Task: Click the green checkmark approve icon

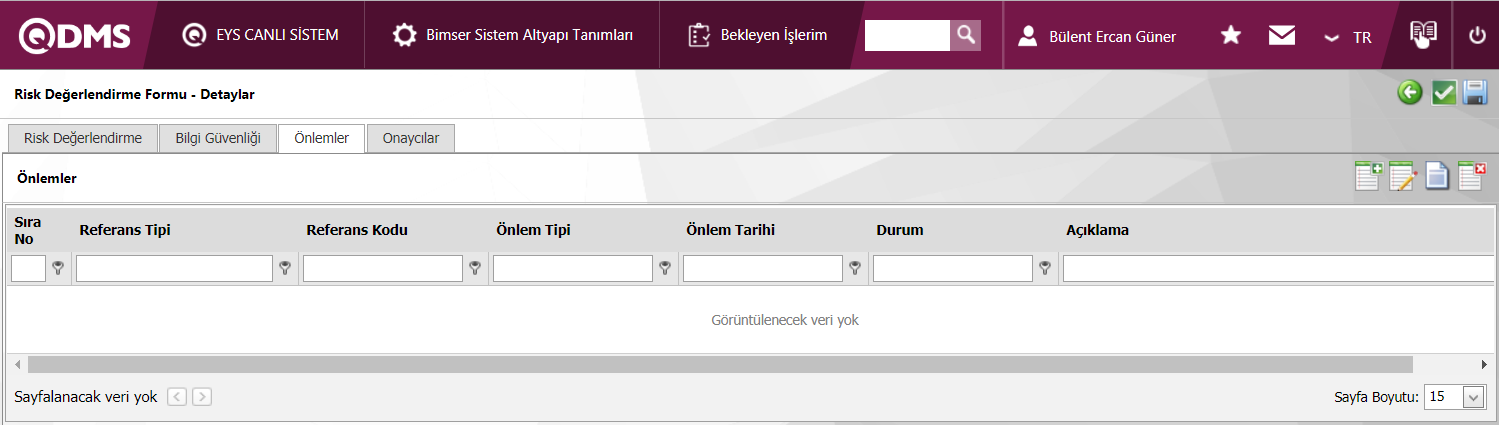Action: (x=1443, y=93)
